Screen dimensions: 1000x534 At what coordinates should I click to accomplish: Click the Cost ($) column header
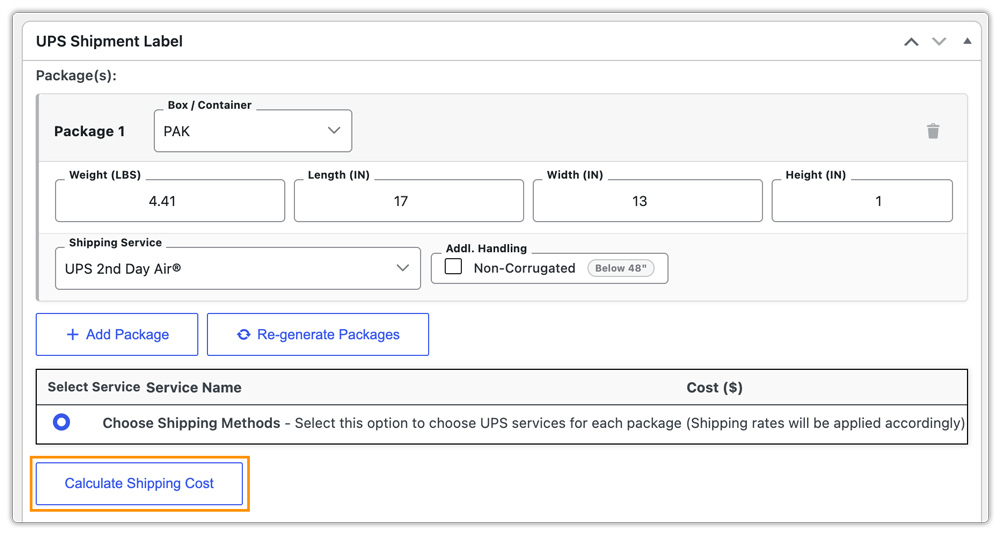[x=714, y=387]
